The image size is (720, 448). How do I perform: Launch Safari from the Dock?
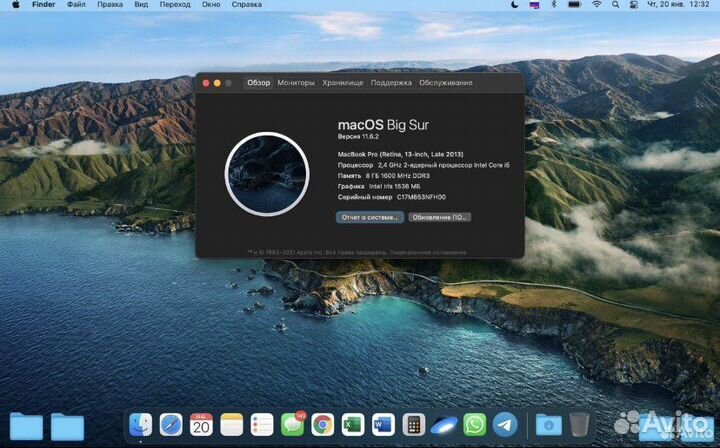pos(171,425)
